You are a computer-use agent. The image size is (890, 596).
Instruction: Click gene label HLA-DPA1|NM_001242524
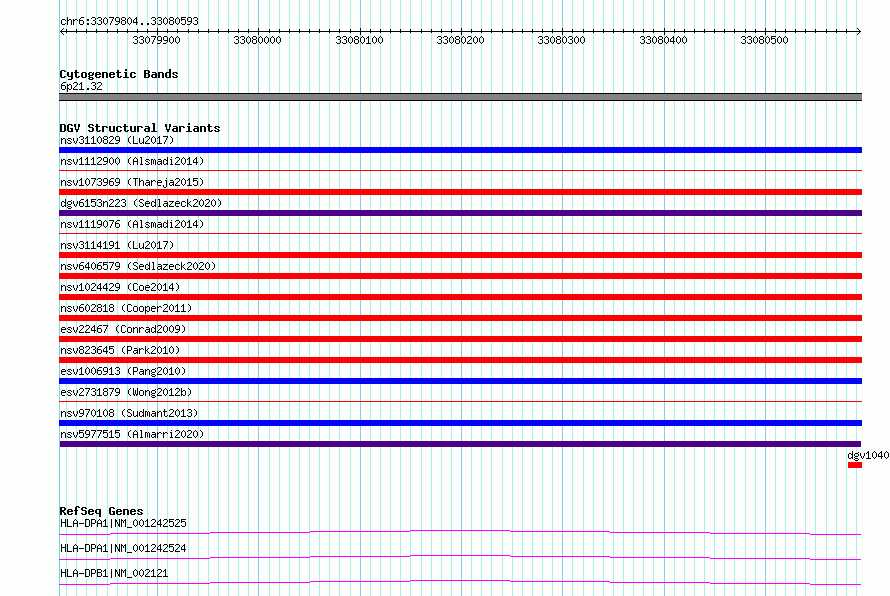pos(123,548)
